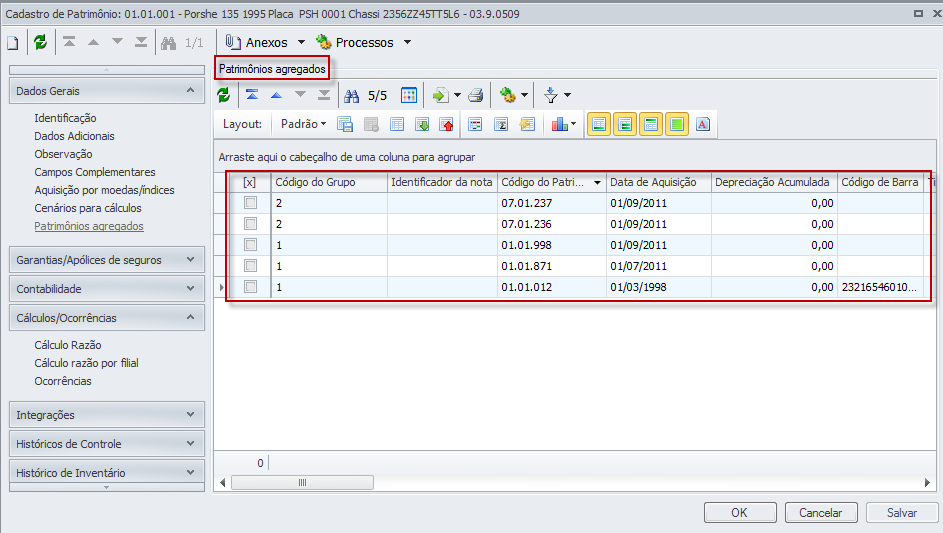The height and width of the screenshot is (533, 943).
Task: Open the export icon's dropdown arrow
Action: pyautogui.click(x=457, y=95)
